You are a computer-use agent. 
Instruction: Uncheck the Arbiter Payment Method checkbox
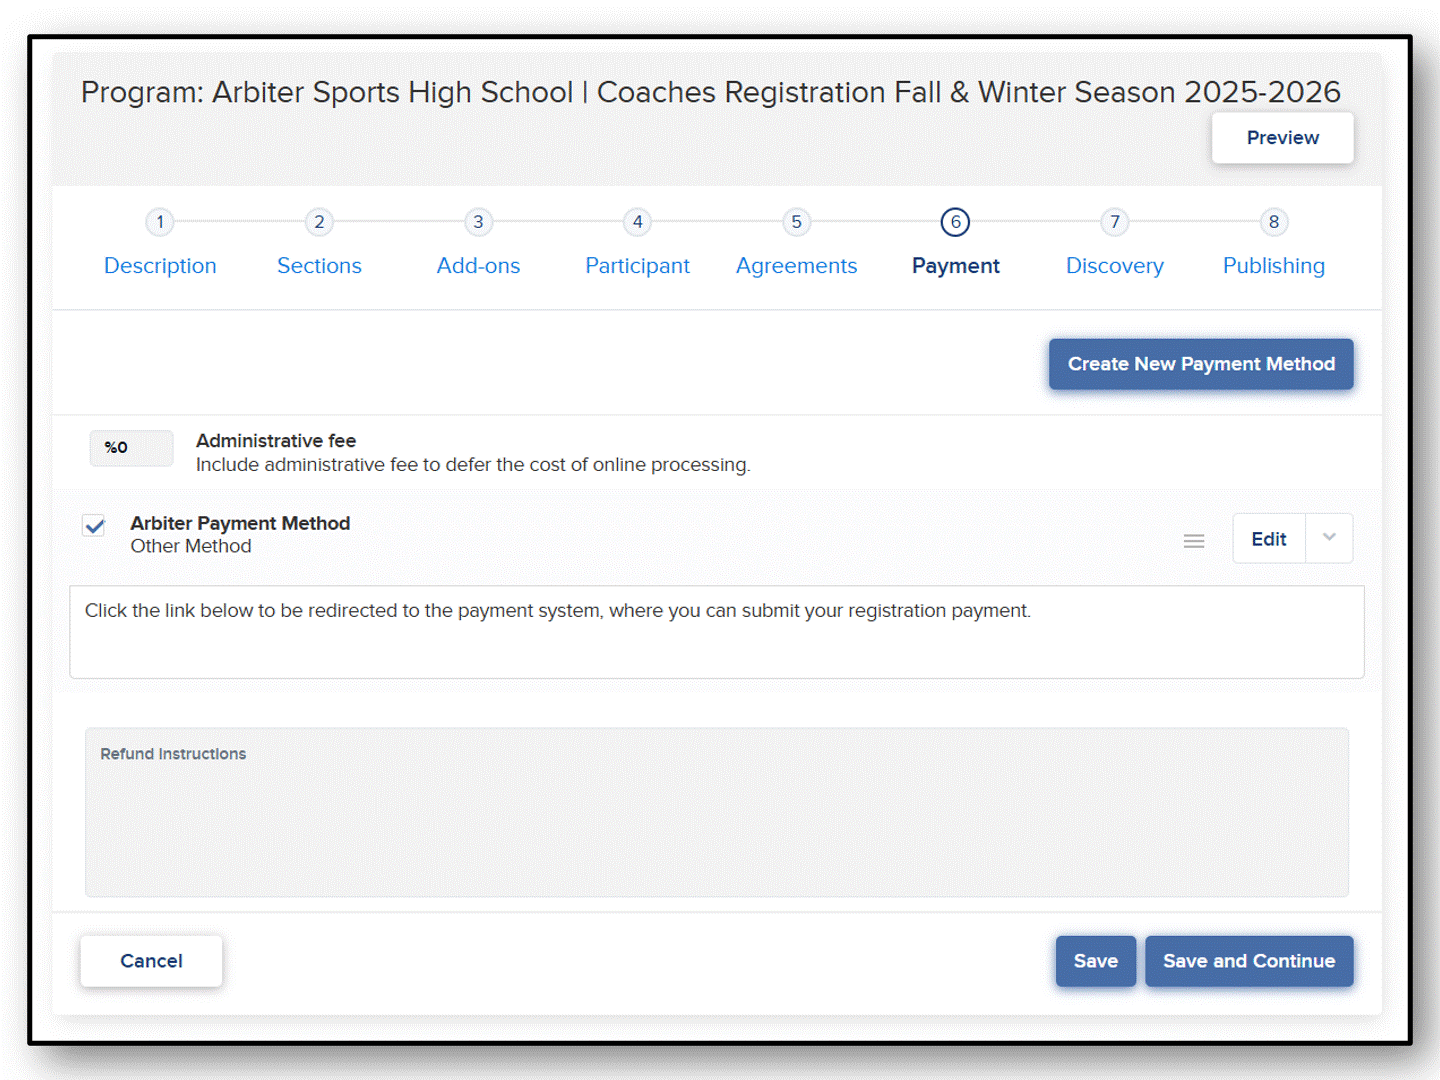(x=94, y=526)
